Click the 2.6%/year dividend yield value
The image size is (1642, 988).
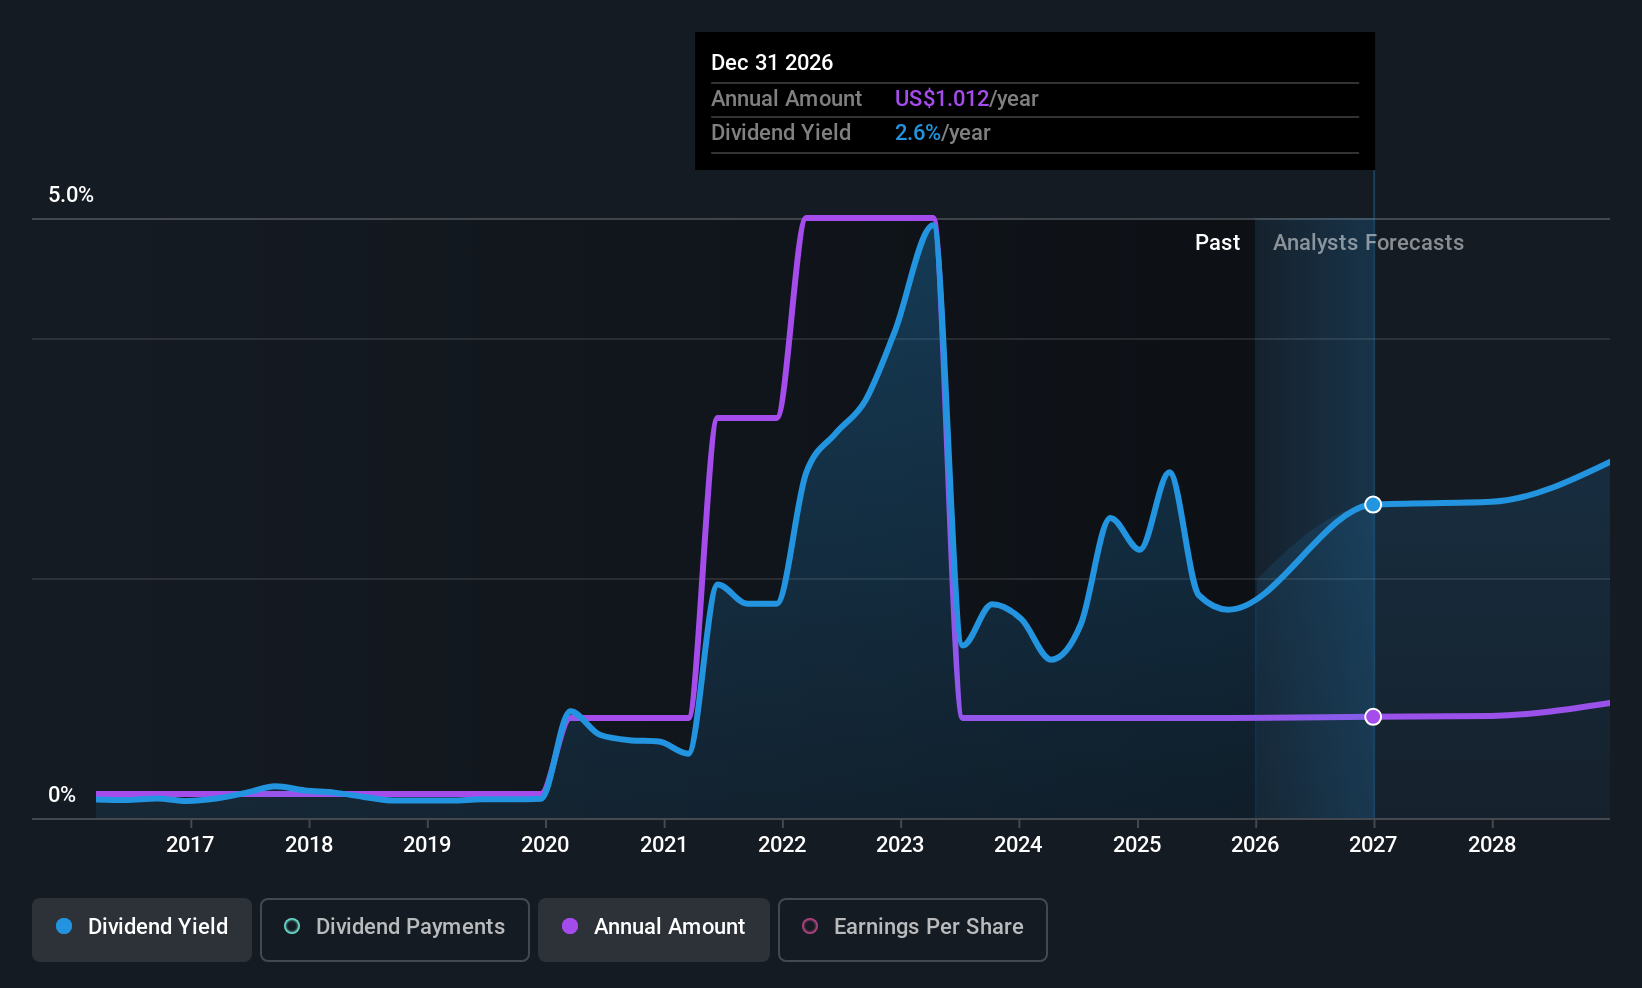[942, 132]
